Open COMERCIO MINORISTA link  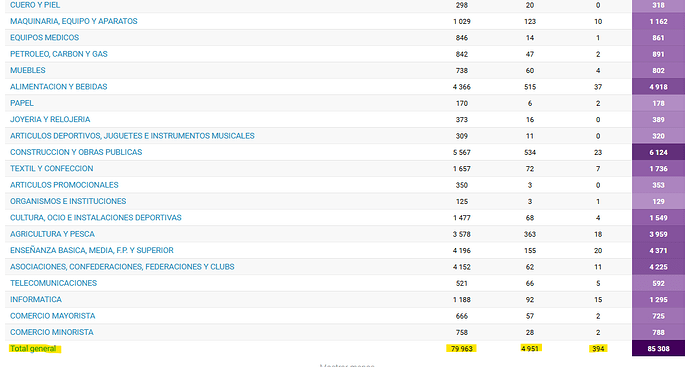(x=51, y=332)
